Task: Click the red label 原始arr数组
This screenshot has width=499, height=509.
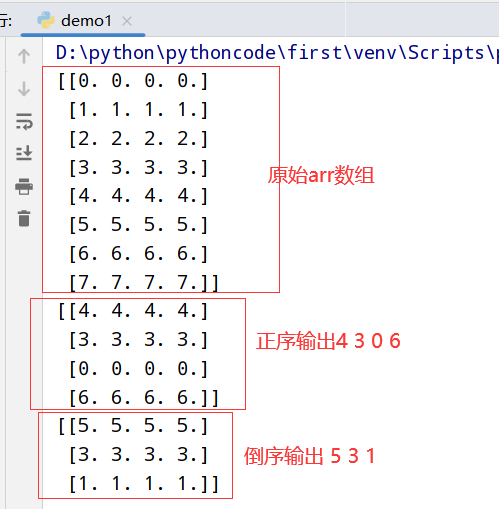Action: coord(321,175)
